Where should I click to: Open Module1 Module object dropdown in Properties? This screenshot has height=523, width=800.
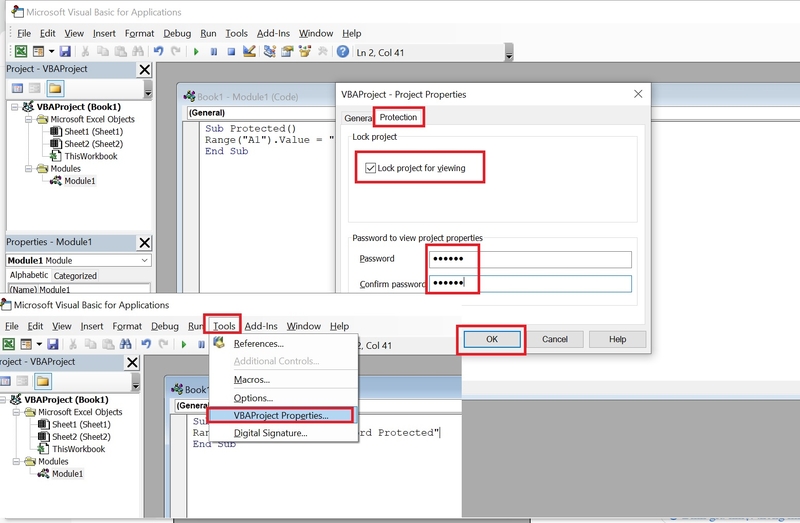click(x=145, y=260)
